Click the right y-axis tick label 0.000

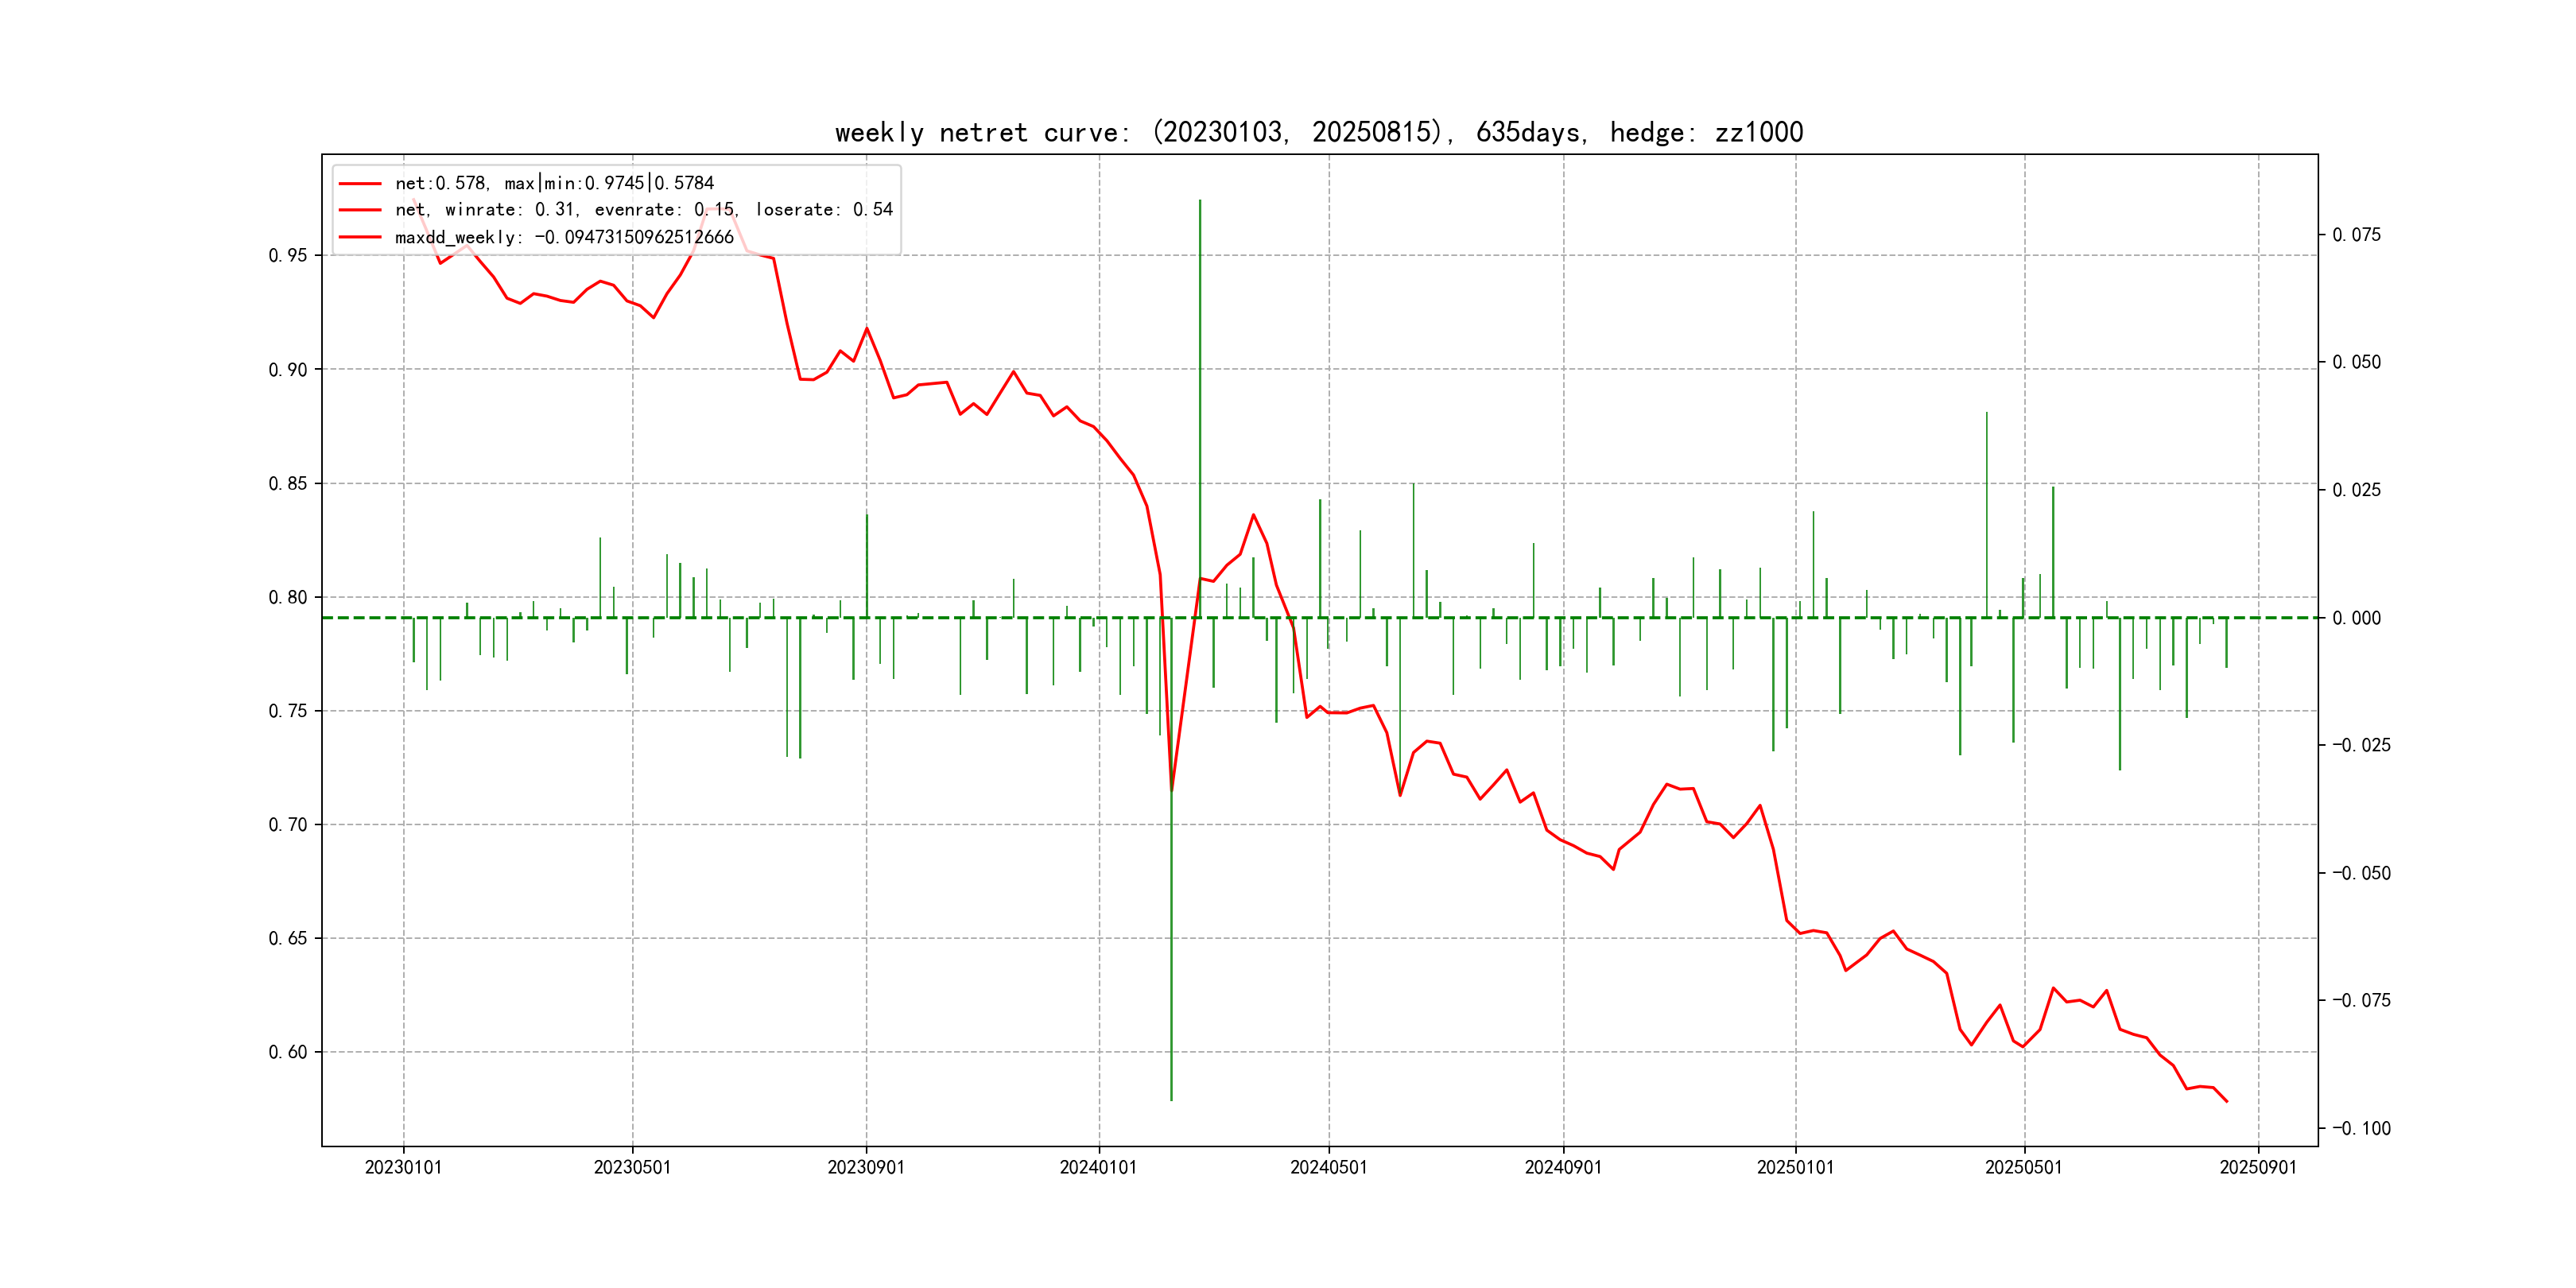tap(2357, 619)
